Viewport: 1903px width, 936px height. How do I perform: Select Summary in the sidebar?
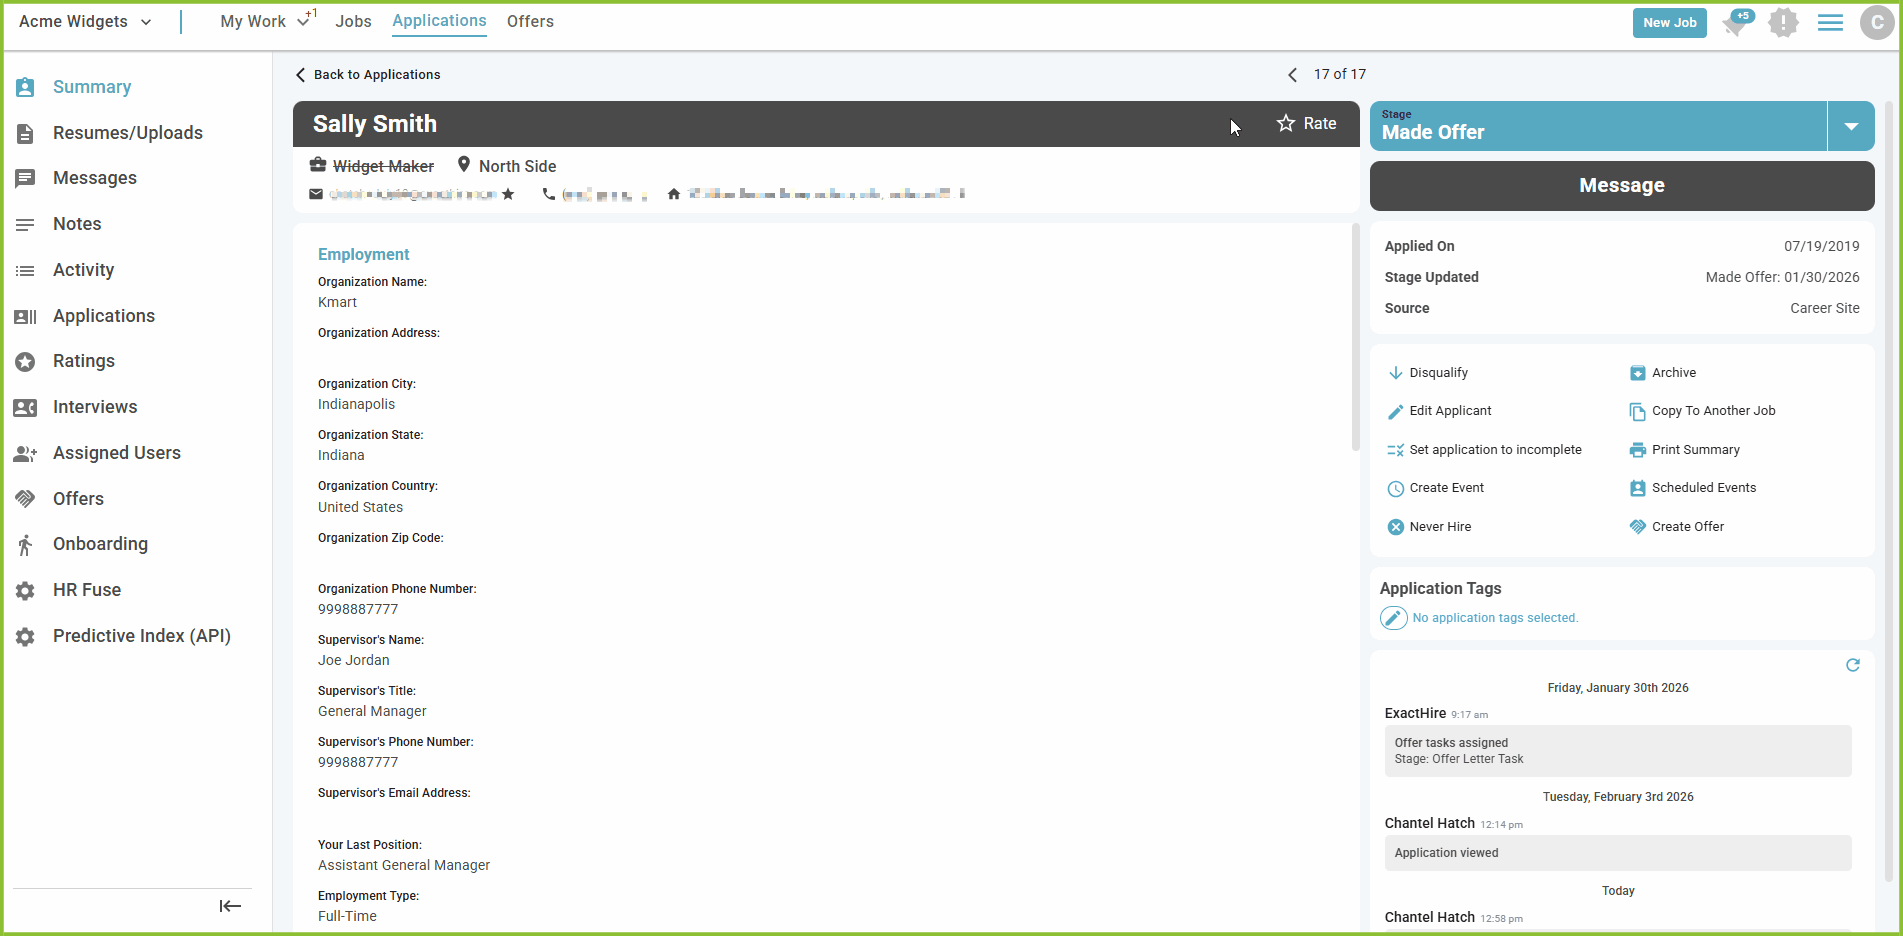click(x=91, y=87)
